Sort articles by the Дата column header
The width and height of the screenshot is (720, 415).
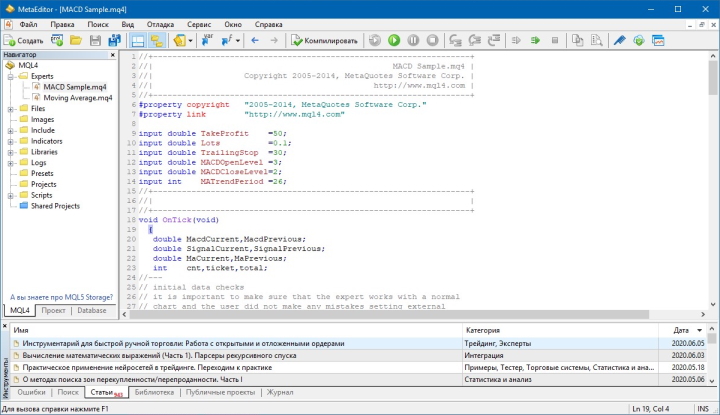pos(680,329)
